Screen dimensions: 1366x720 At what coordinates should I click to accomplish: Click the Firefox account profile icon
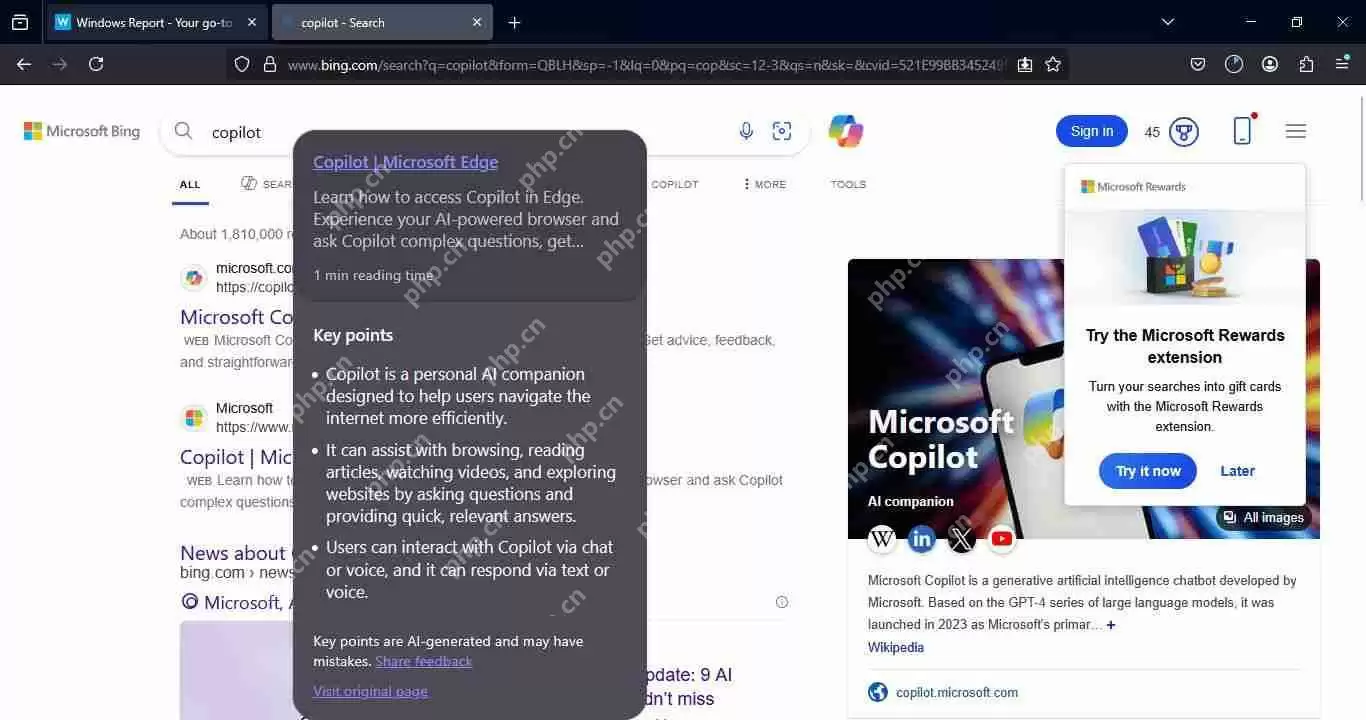coord(1269,64)
